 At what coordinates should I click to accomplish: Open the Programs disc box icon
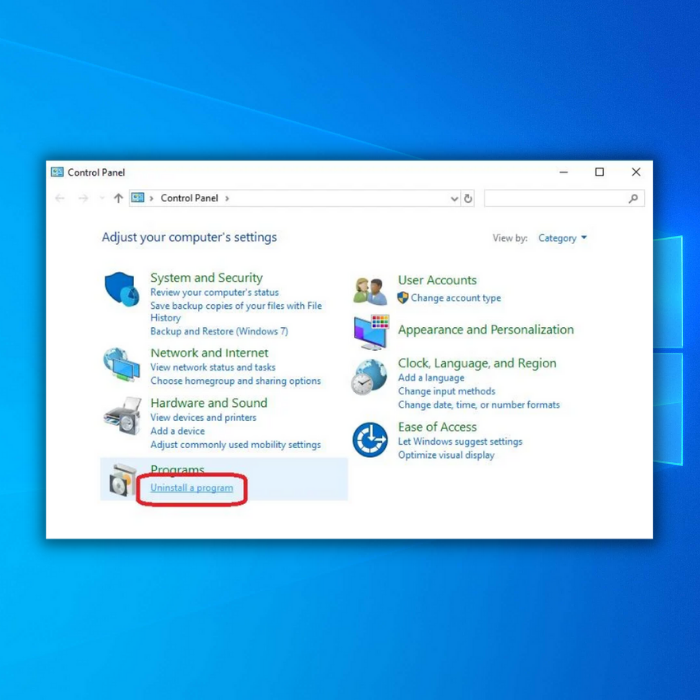coord(123,480)
